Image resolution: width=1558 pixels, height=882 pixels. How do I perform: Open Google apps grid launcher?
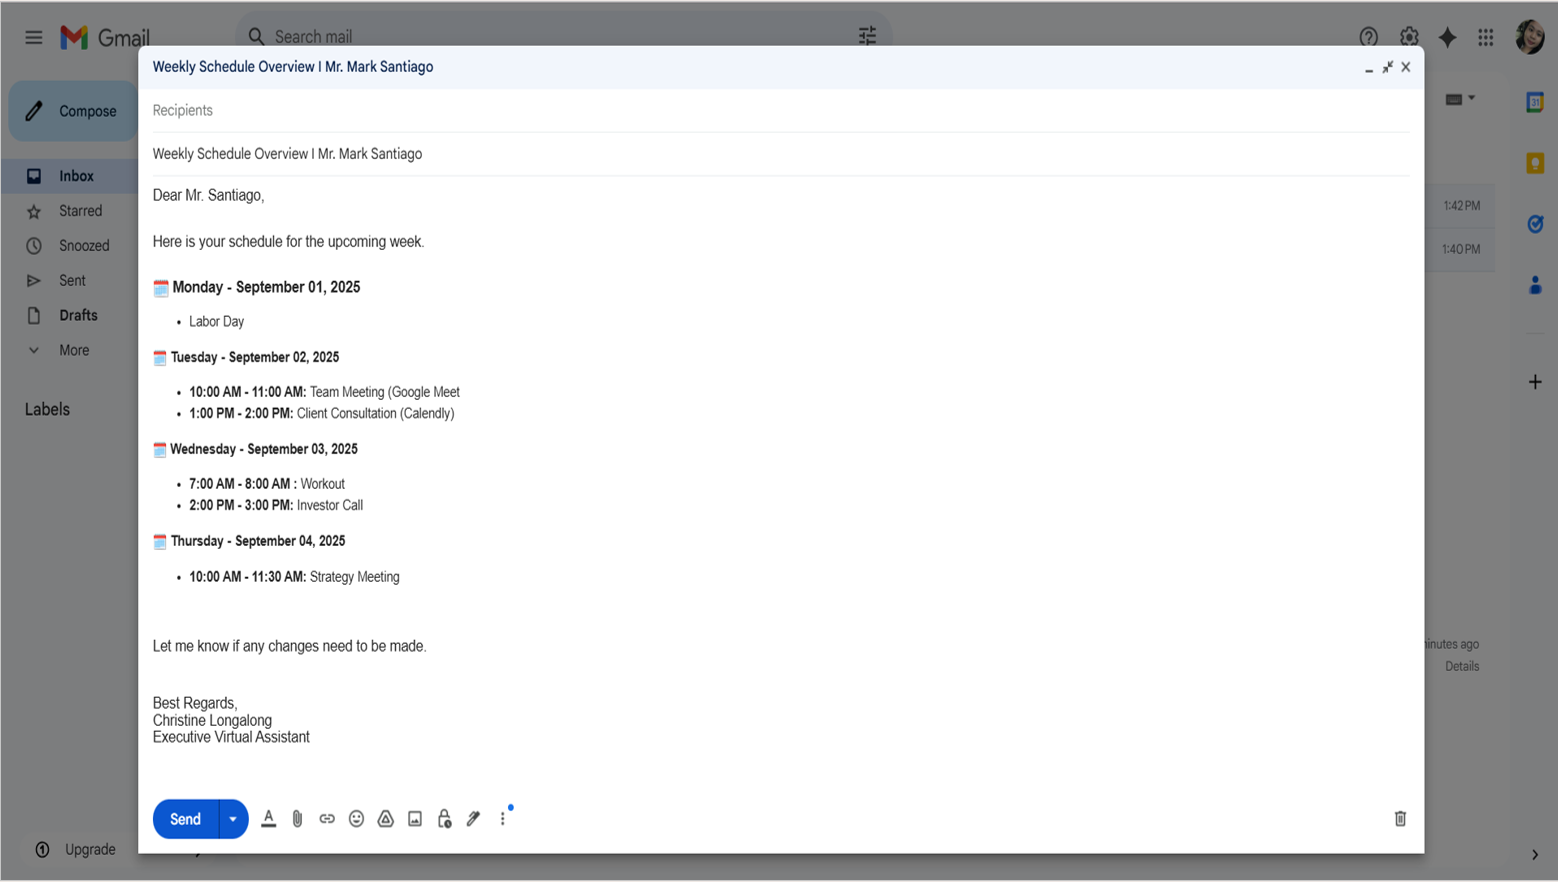[1486, 37]
